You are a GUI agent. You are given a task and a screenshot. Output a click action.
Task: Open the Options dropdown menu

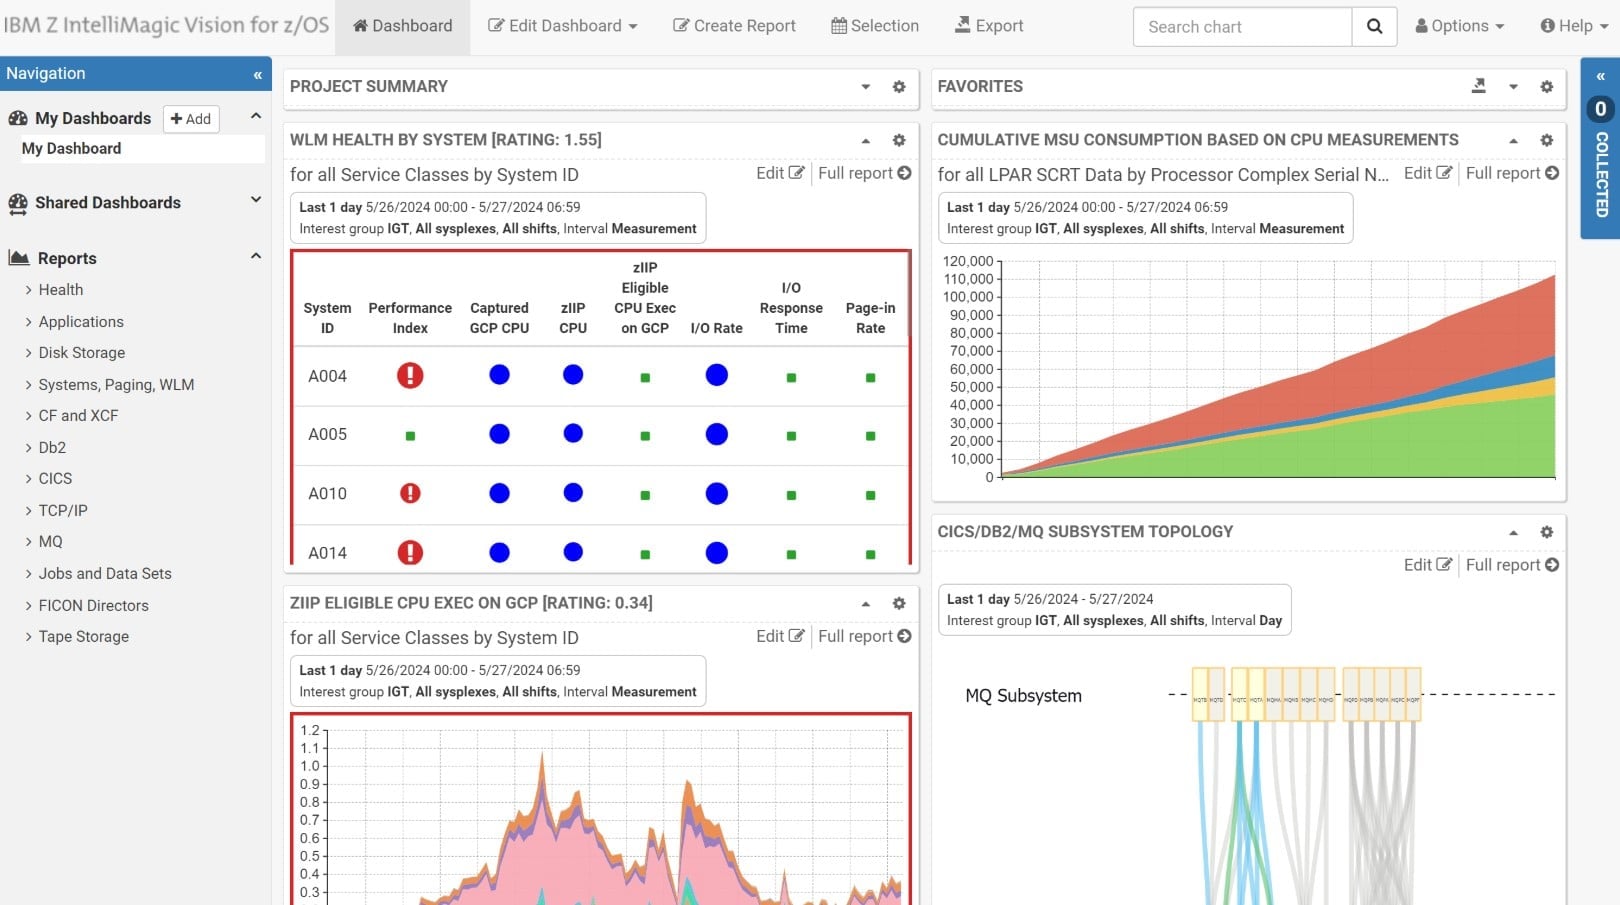[x=1459, y=26]
